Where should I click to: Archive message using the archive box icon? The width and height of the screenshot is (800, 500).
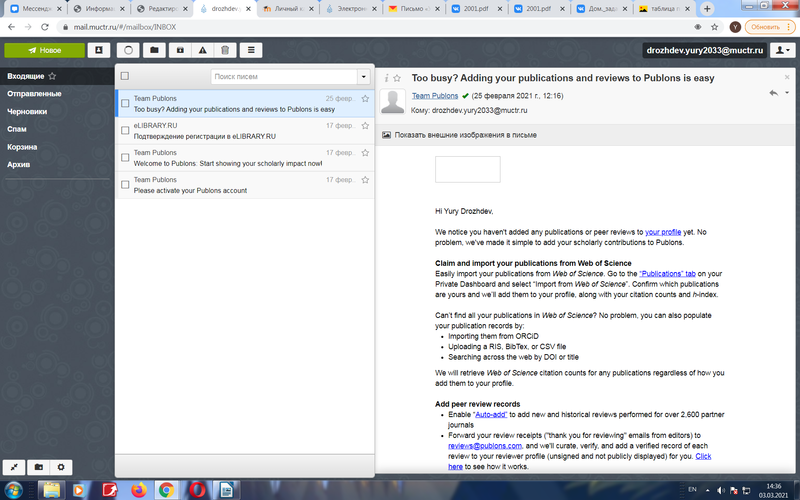click(179, 50)
